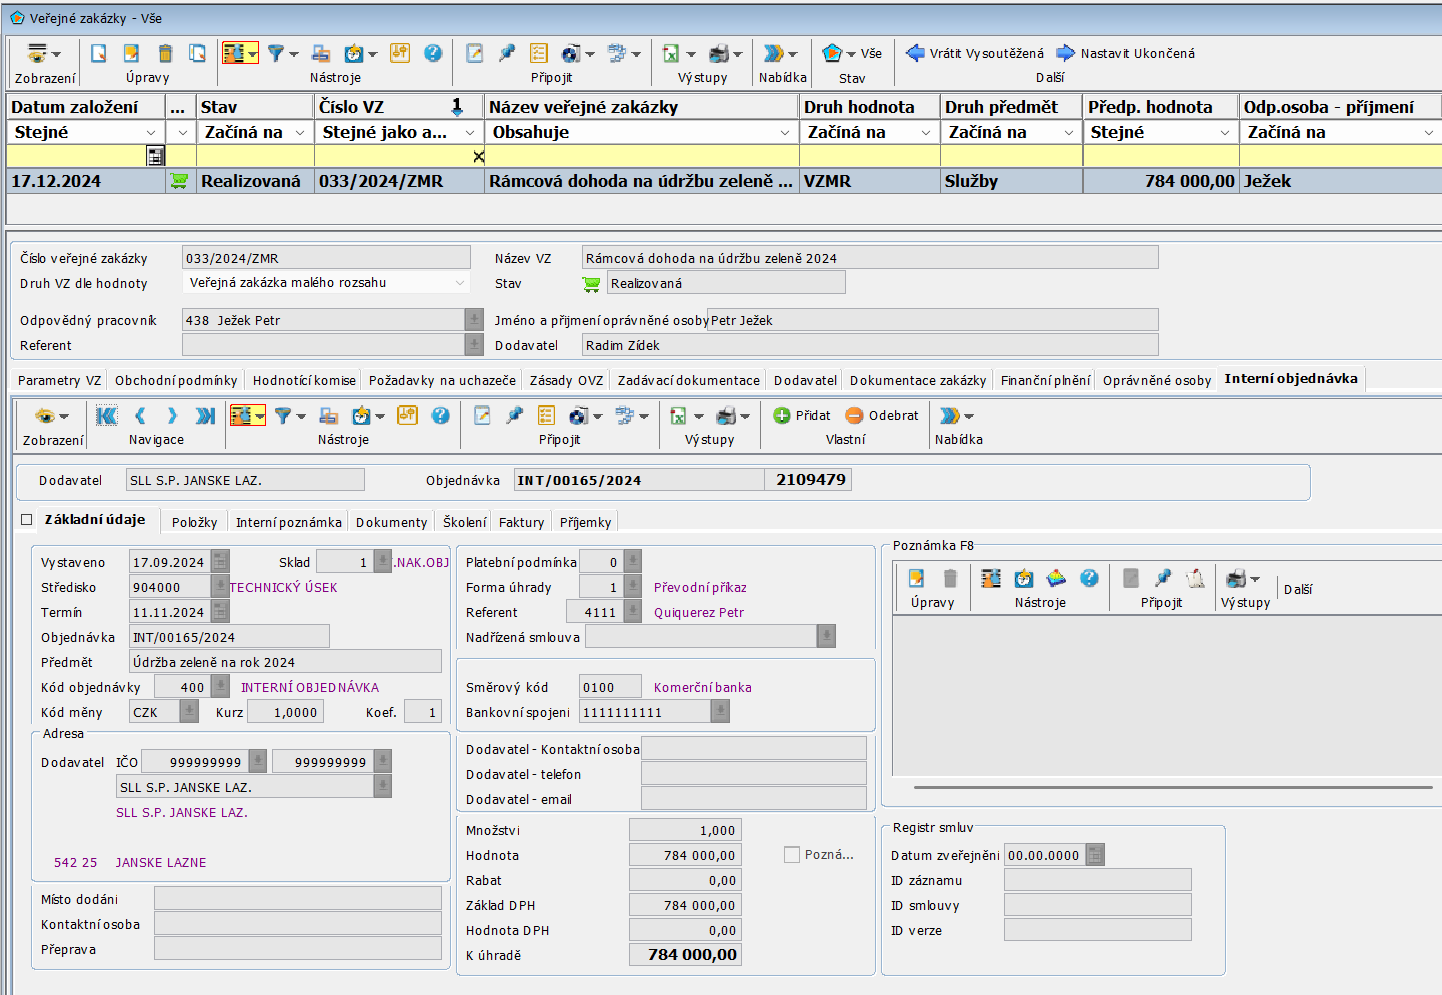Toggle checkbox left of Základní údaje tab
The height and width of the screenshot is (995, 1442).
(x=27, y=520)
